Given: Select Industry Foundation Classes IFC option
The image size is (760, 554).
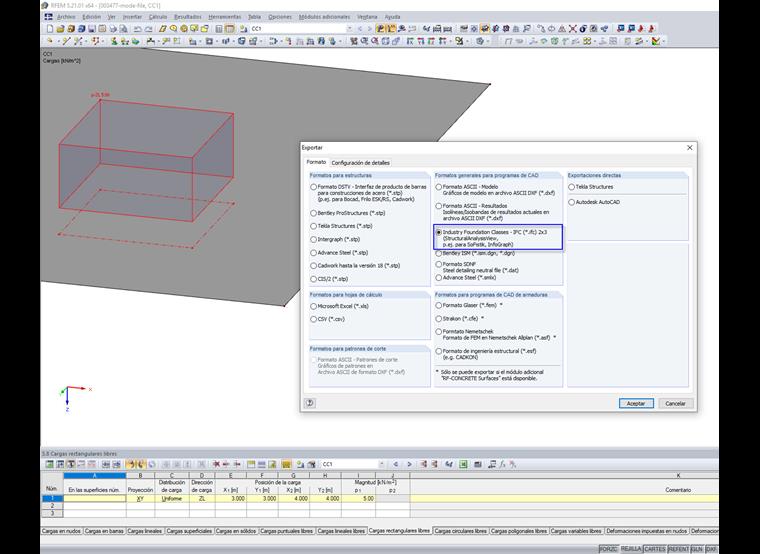Looking at the screenshot, I should pyautogui.click(x=439, y=232).
